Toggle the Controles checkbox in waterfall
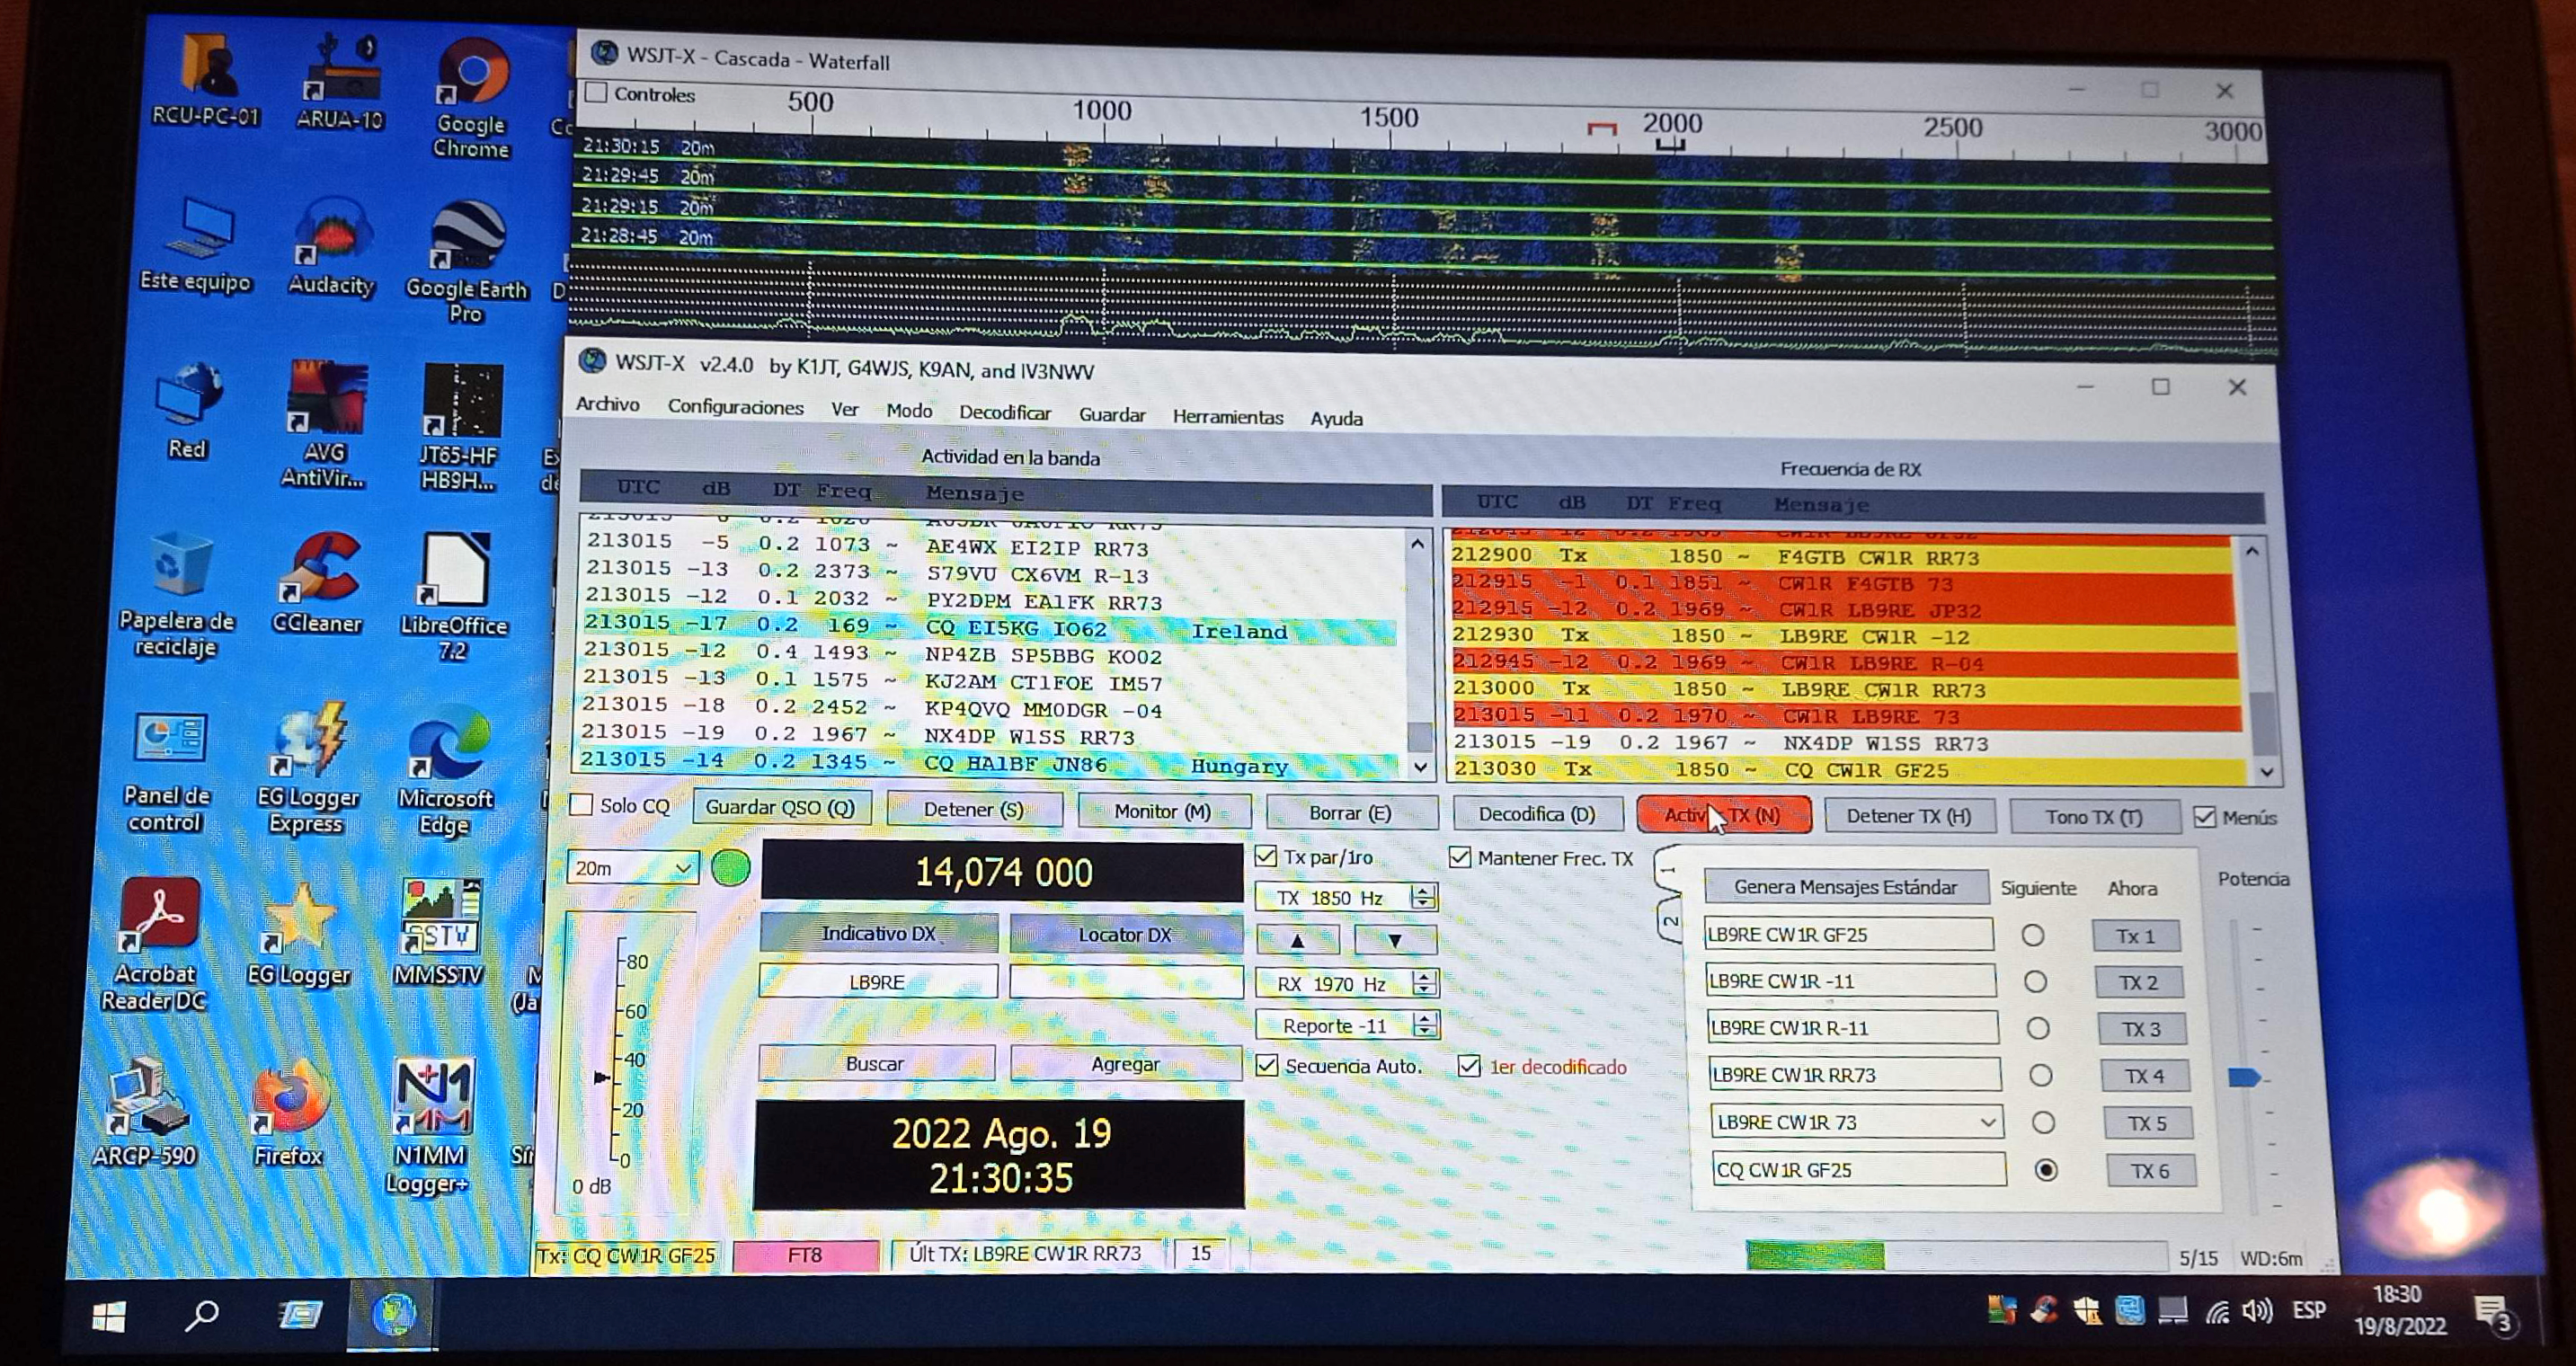2576x1366 pixels. tap(597, 93)
